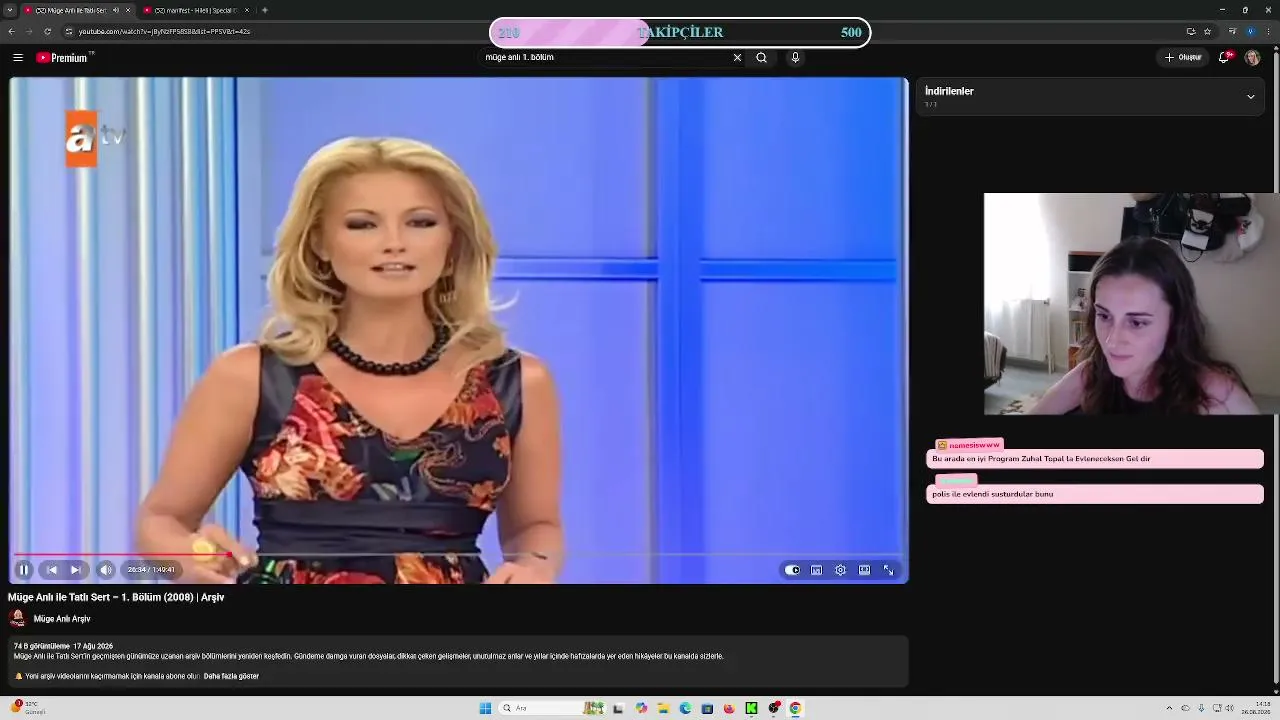The width and height of the screenshot is (1280, 720).
Task: Close the manifest browser tab
Action: tap(248, 10)
